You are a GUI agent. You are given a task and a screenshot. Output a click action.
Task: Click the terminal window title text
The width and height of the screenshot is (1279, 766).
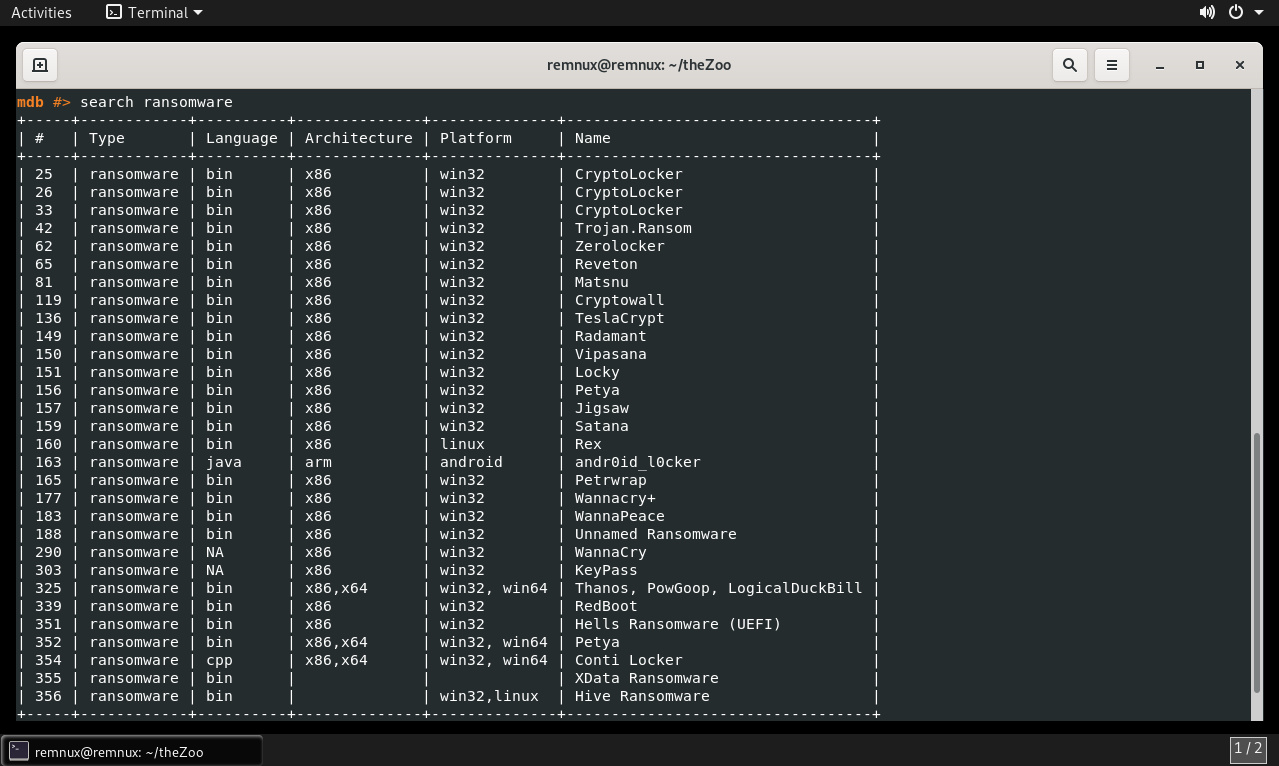(638, 65)
